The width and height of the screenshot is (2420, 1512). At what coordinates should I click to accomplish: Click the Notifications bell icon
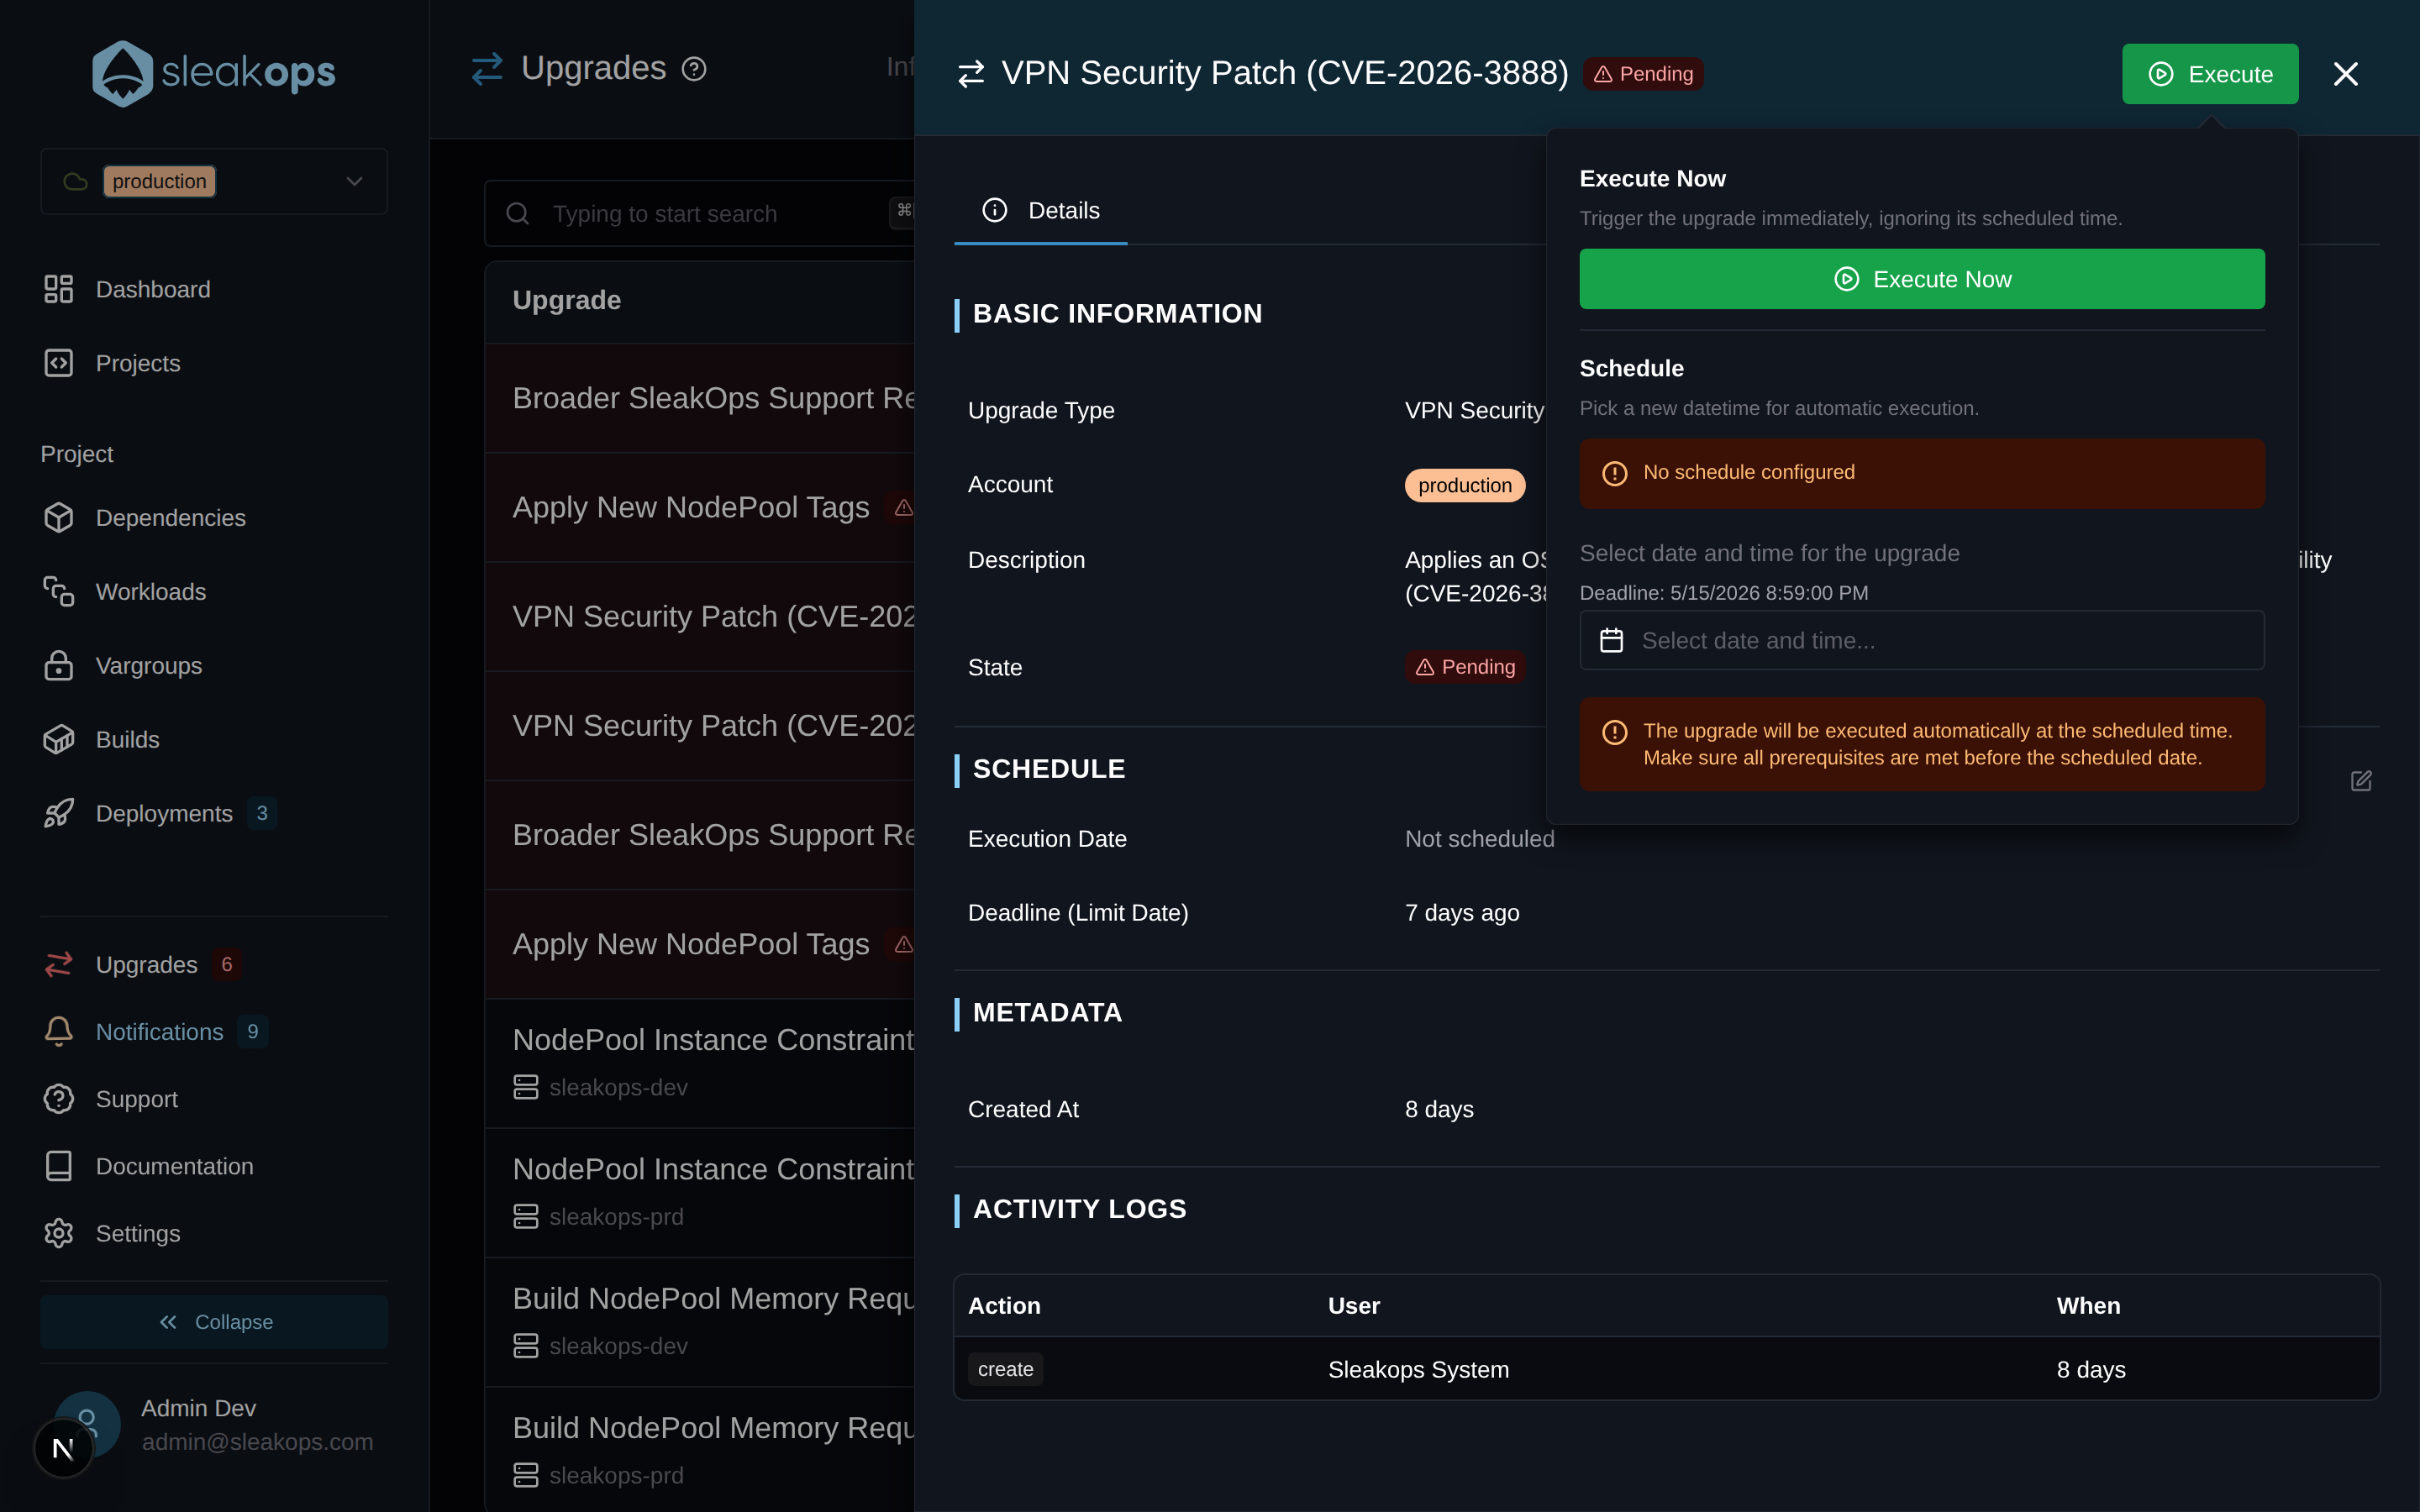[59, 1032]
